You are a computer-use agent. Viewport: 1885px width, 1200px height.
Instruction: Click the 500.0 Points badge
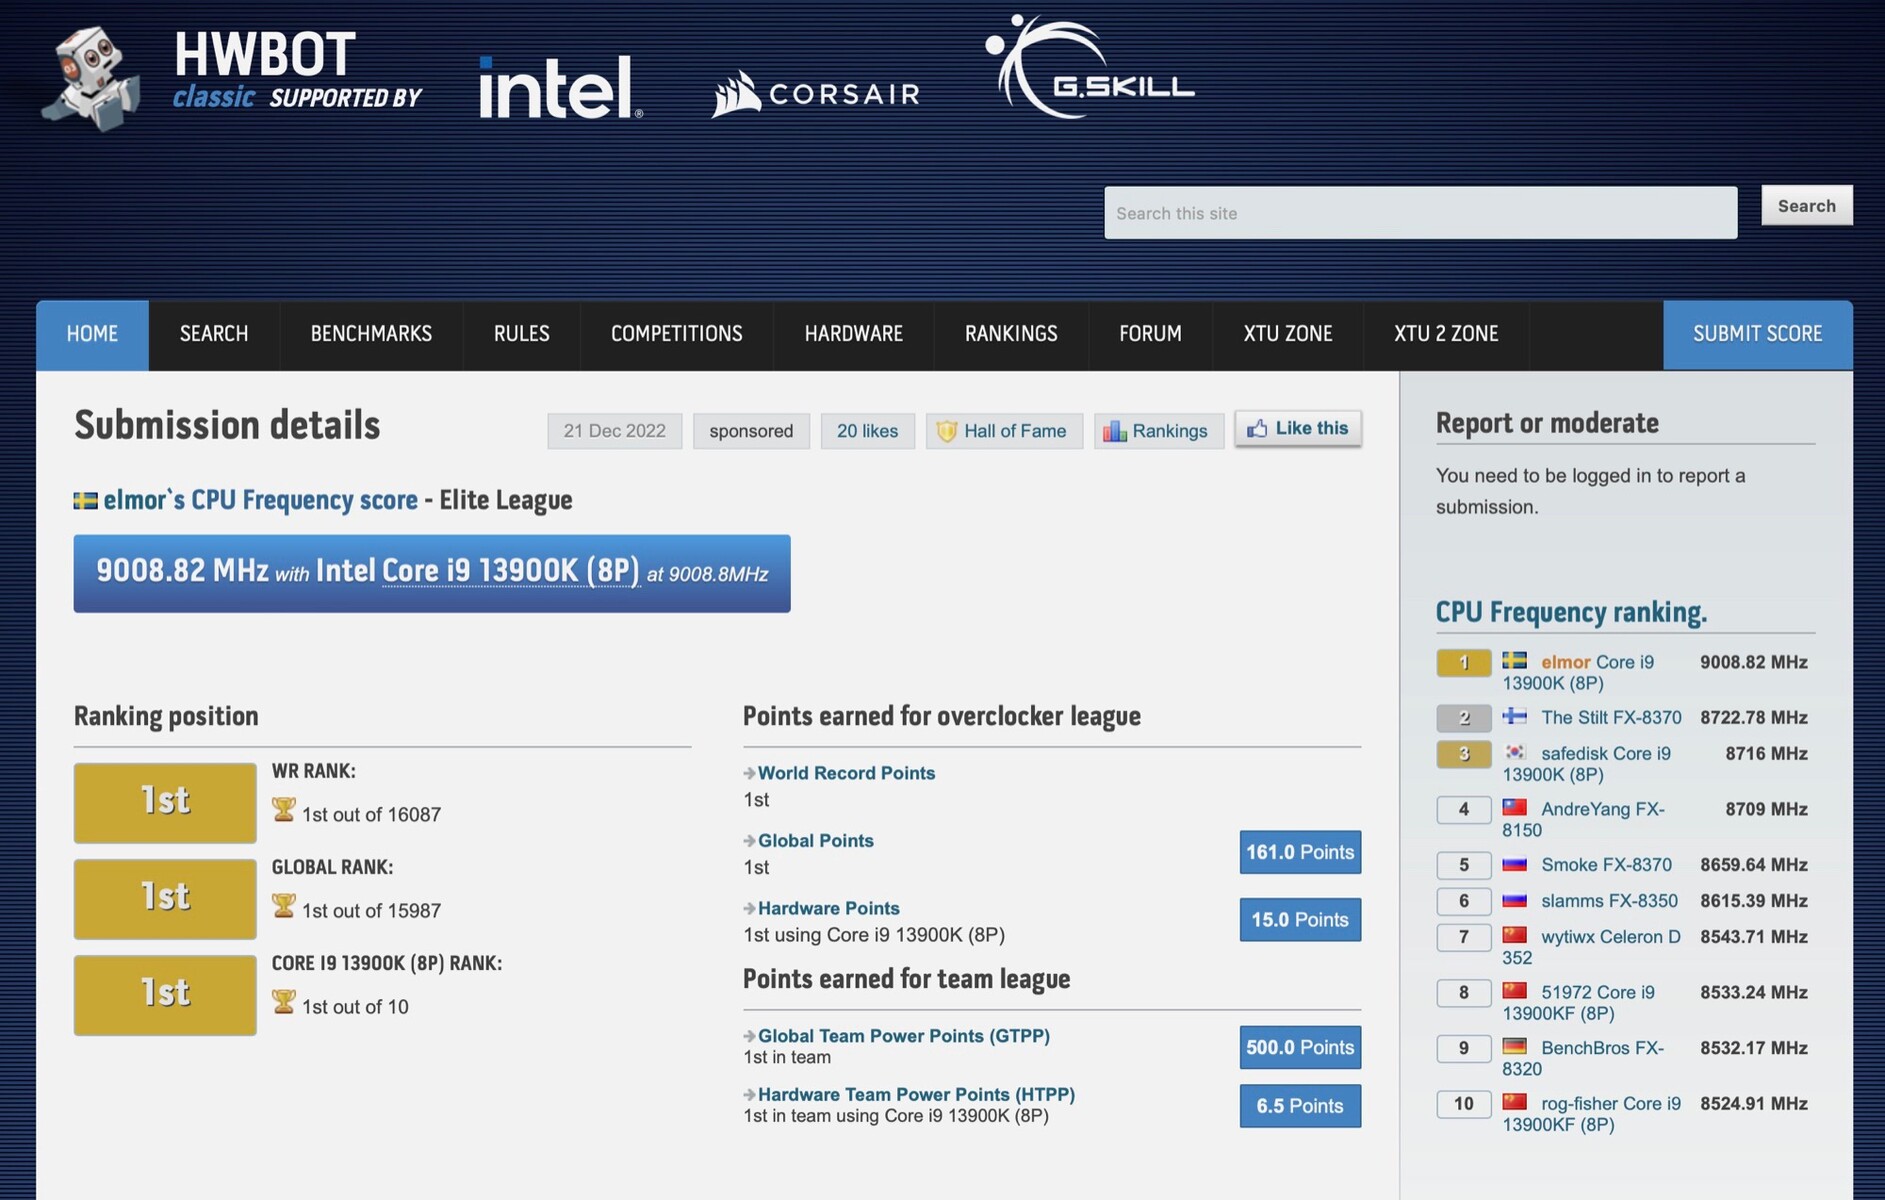[x=1300, y=1047]
